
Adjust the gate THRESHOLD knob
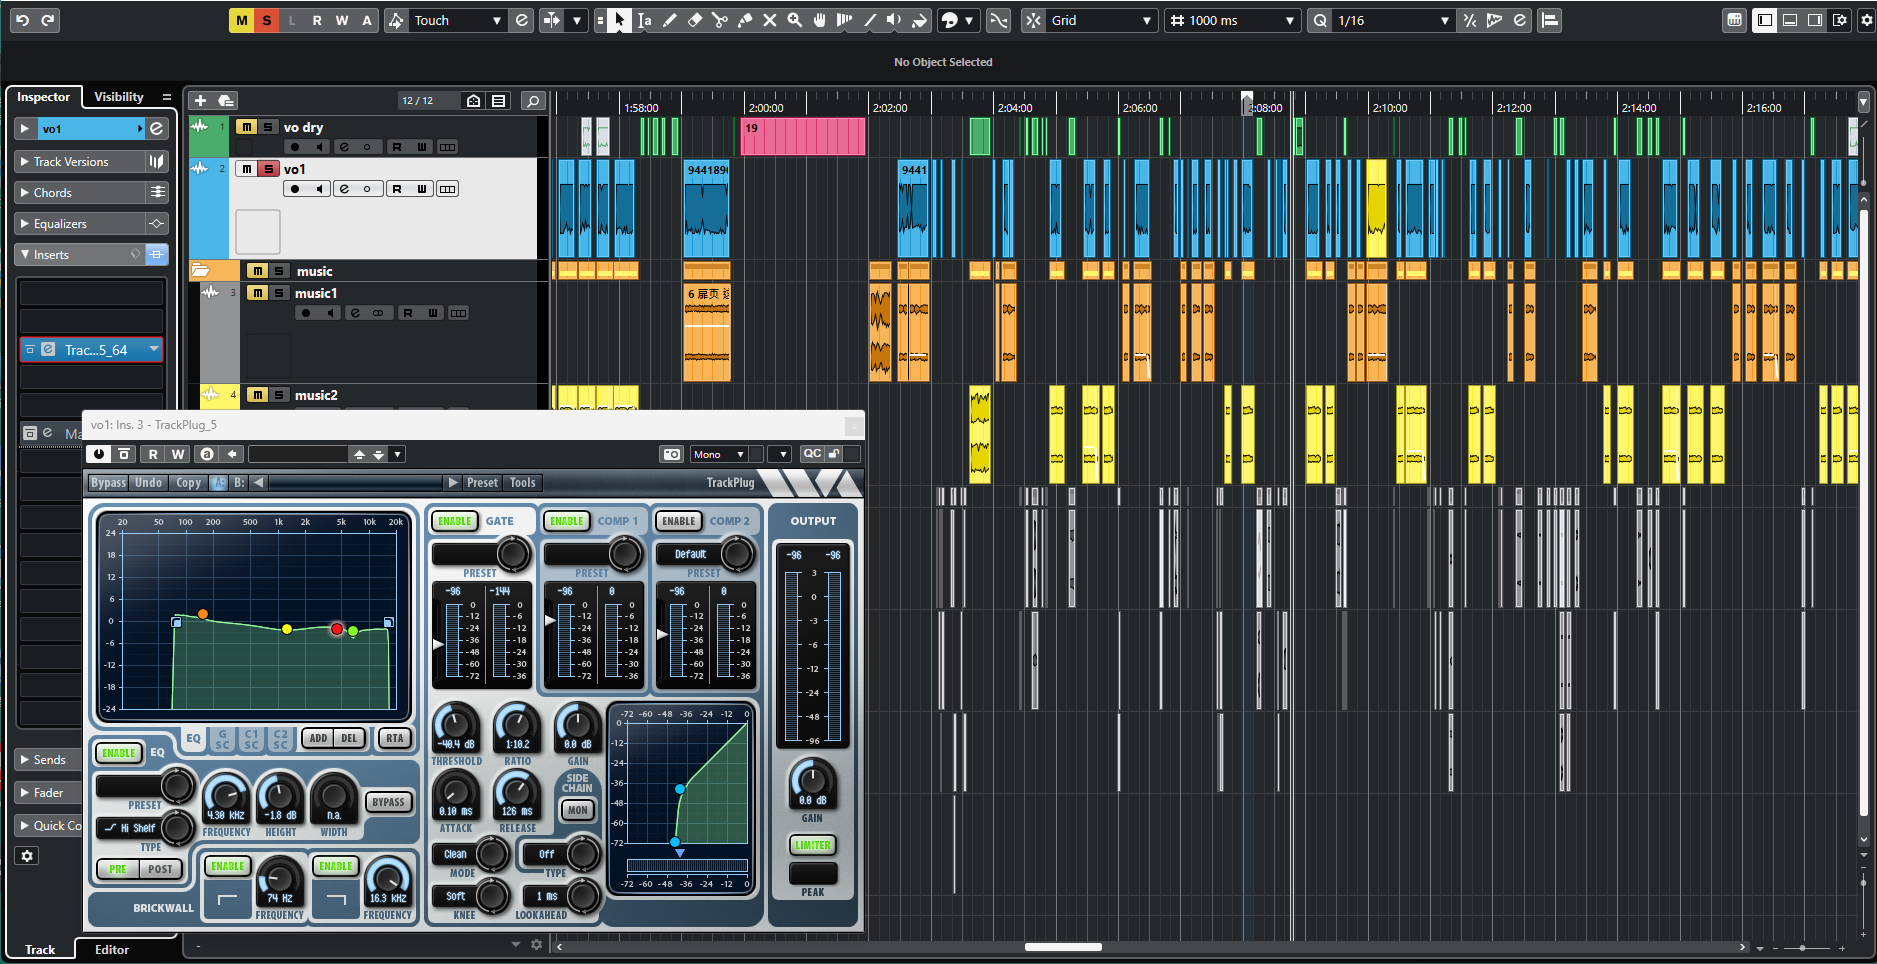[x=456, y=725]
